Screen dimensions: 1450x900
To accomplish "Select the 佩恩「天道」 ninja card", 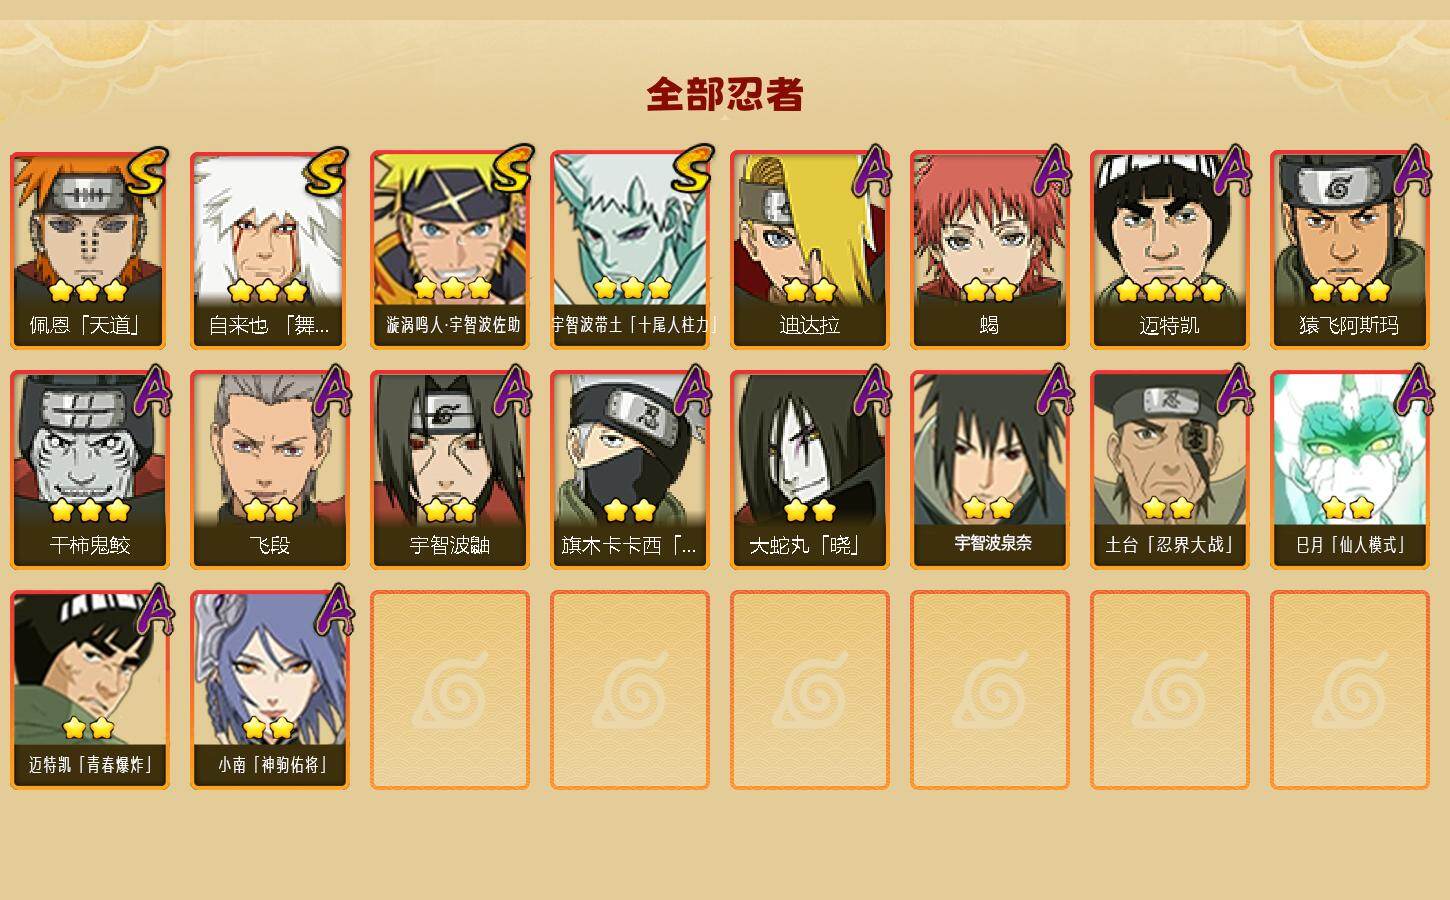I will 90,250.
